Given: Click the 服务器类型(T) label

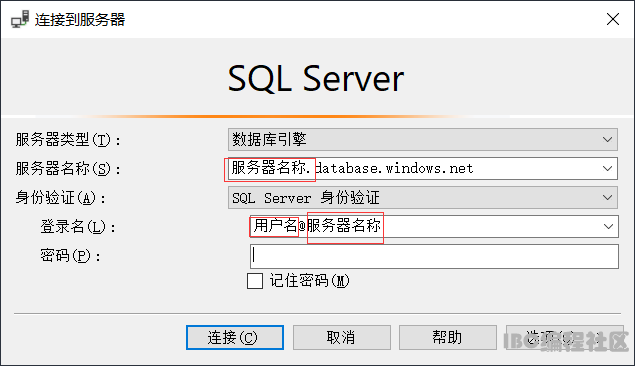Looking at the screenshot, I should click(68, 140).
